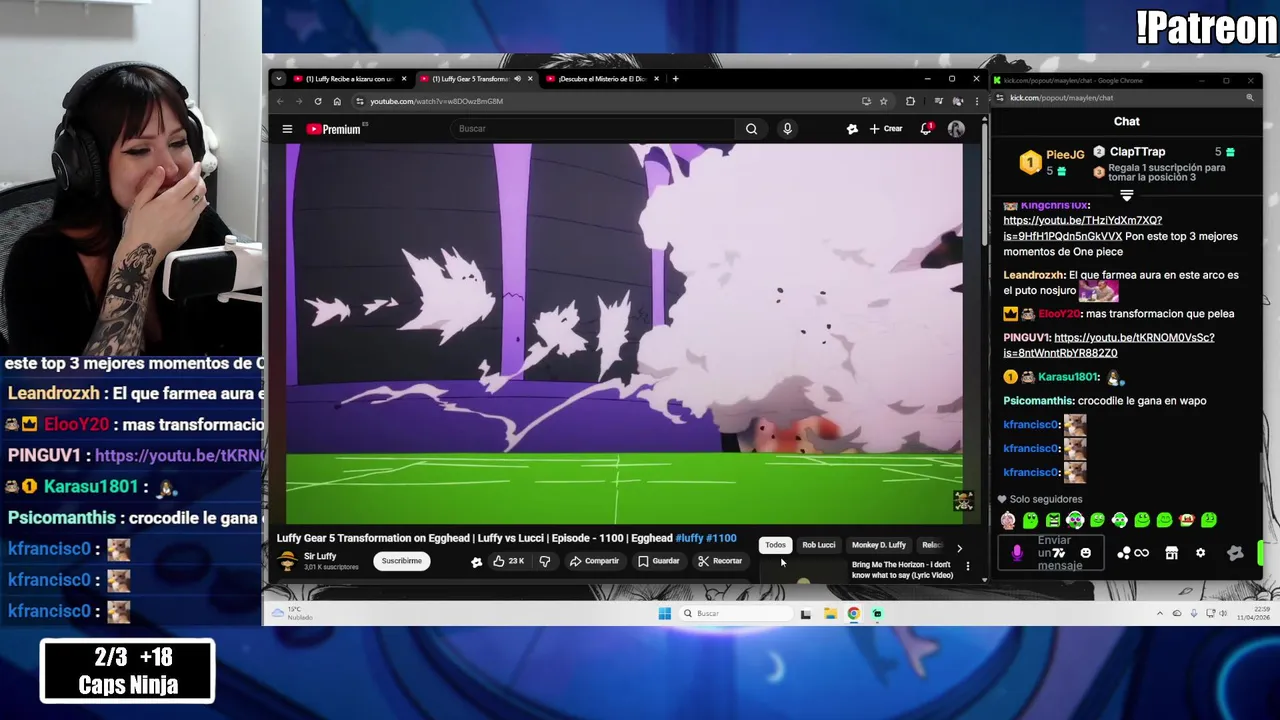
Task: Open the Chrome extensions puzzle icon
Action: [910, 101]
